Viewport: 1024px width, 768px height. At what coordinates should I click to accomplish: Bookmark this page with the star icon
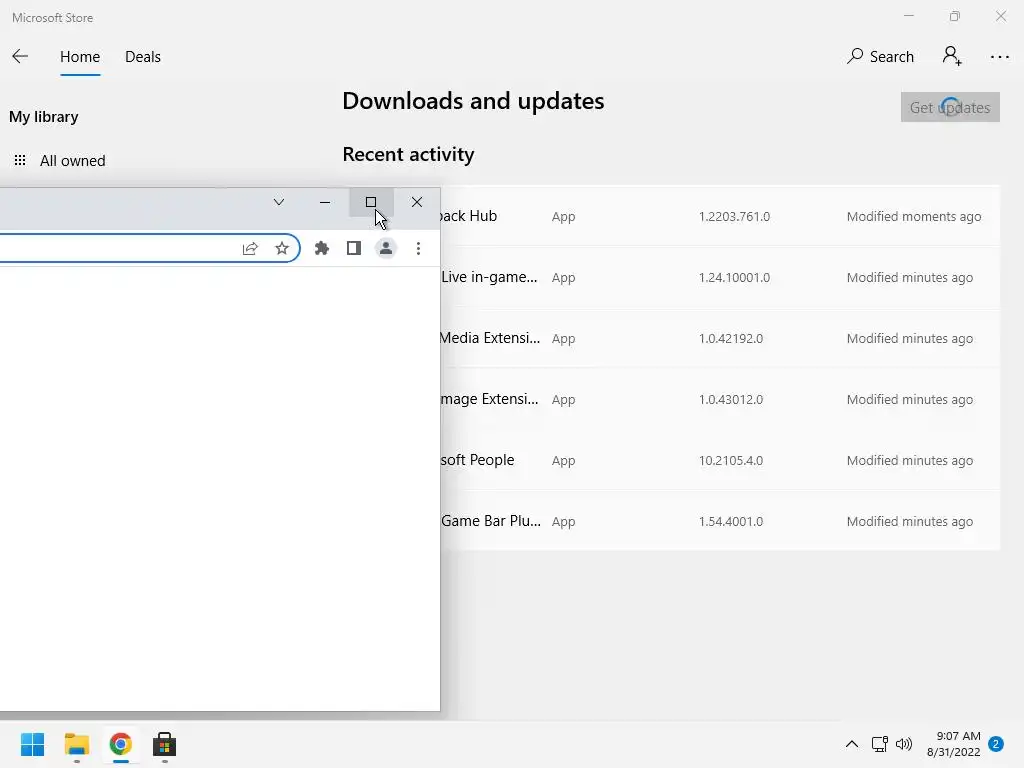coord(281,248)
